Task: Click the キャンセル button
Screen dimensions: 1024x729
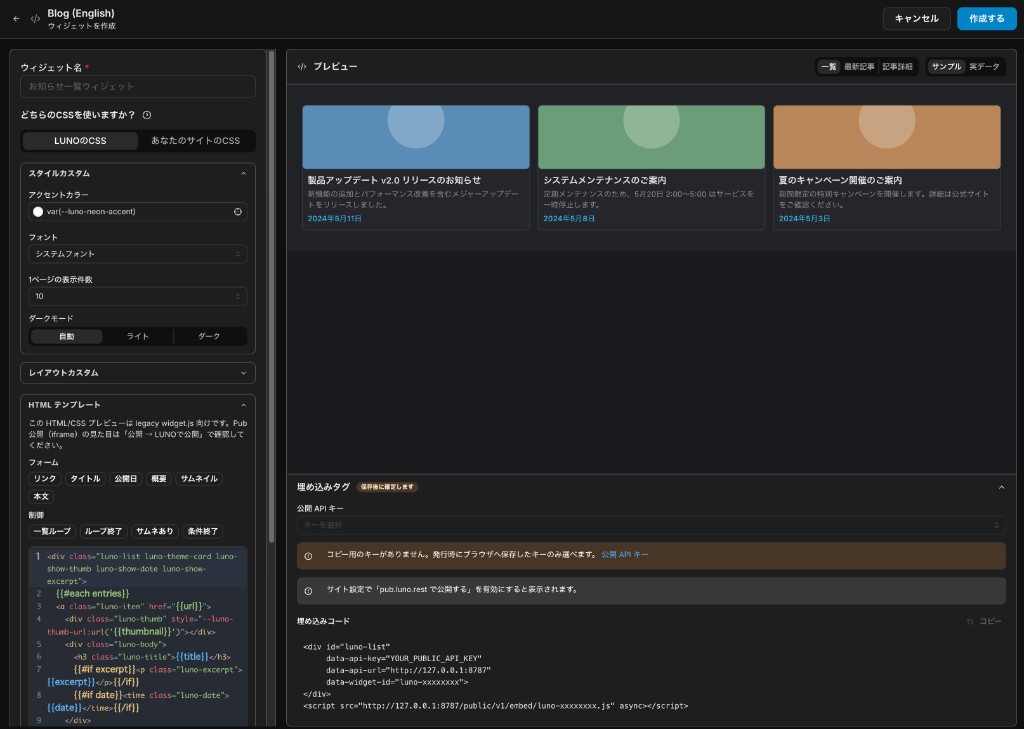Action: [x=916, y=19]
